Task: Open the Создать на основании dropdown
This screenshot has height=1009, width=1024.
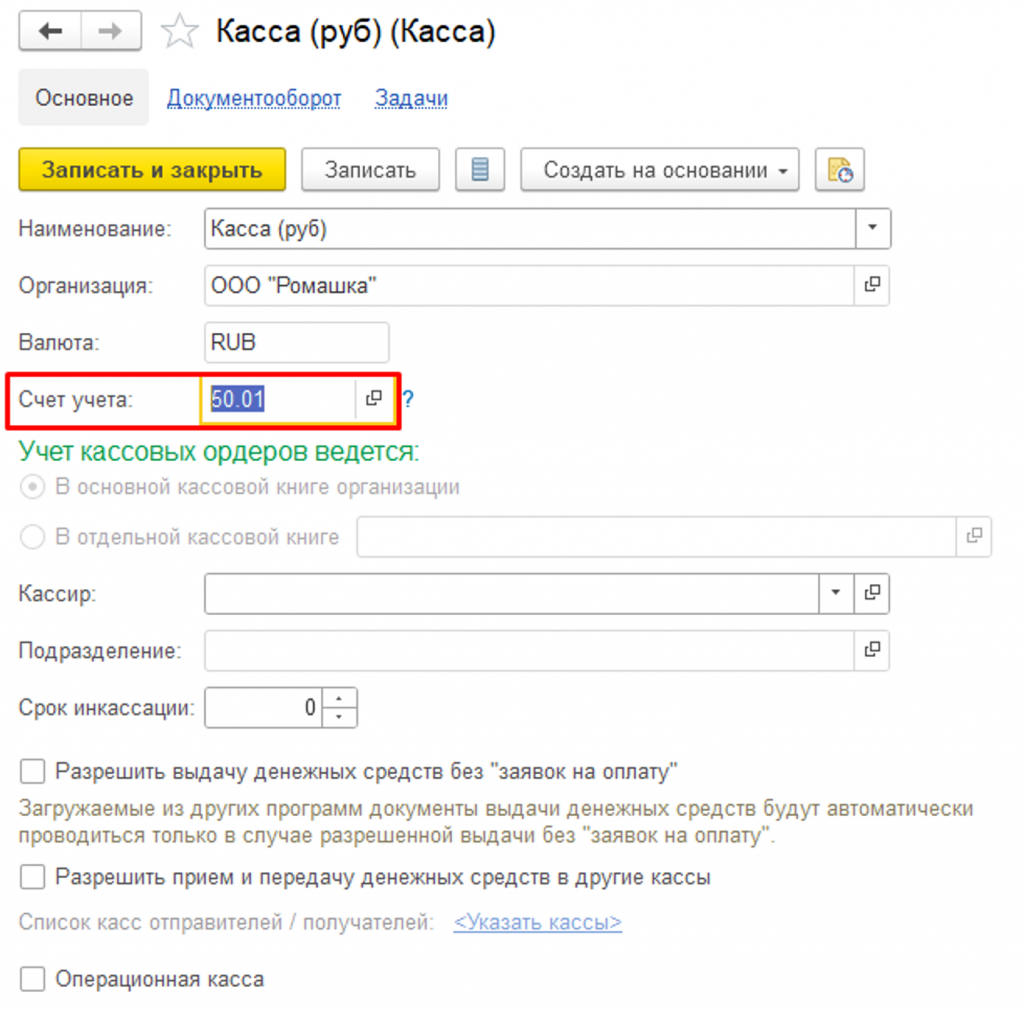Action: [660, 169]
